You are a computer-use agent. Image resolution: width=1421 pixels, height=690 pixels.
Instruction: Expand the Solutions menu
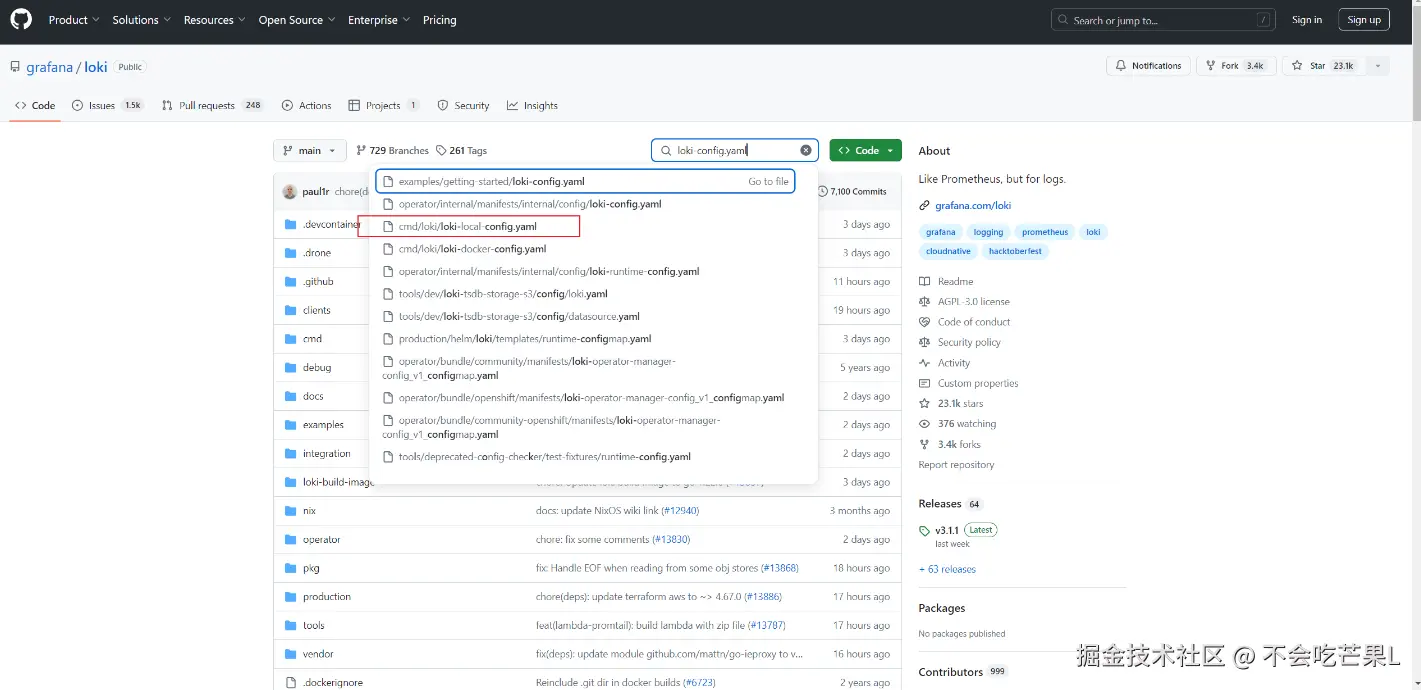(x=141, y=20)
